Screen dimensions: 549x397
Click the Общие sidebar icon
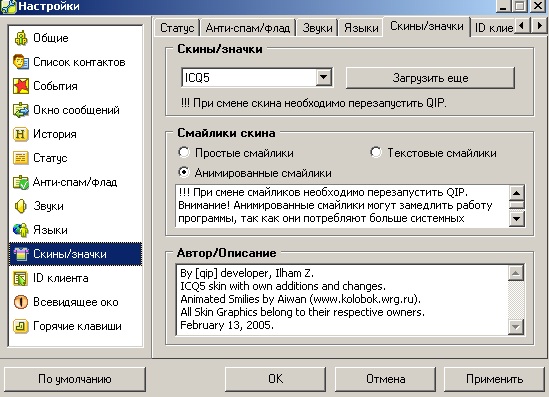pos(21,38)
